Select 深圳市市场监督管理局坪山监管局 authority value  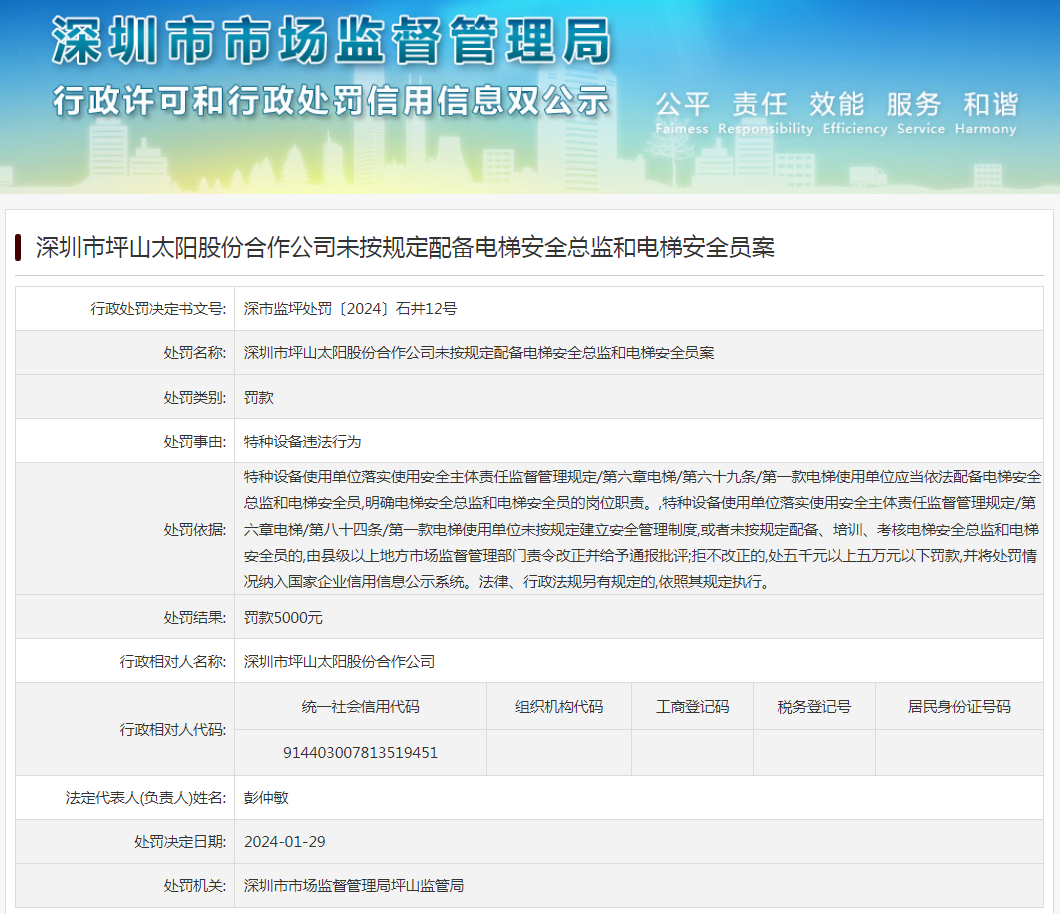[354, 886]
